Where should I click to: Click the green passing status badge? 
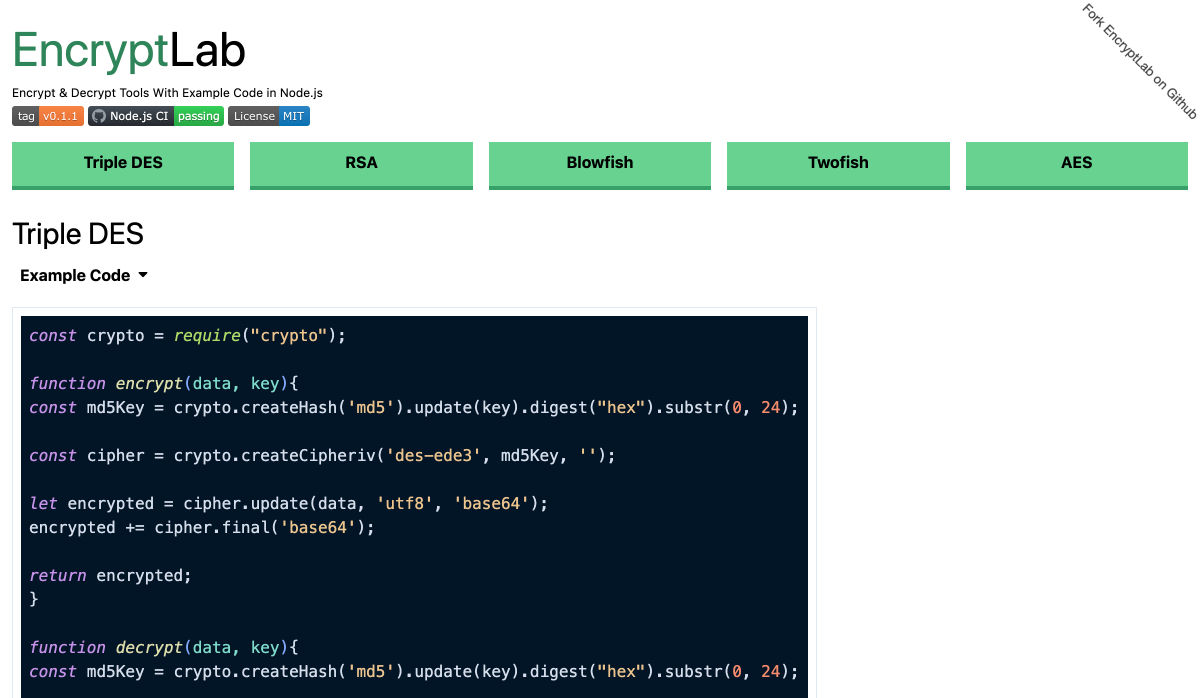click(x=198, y=116)
